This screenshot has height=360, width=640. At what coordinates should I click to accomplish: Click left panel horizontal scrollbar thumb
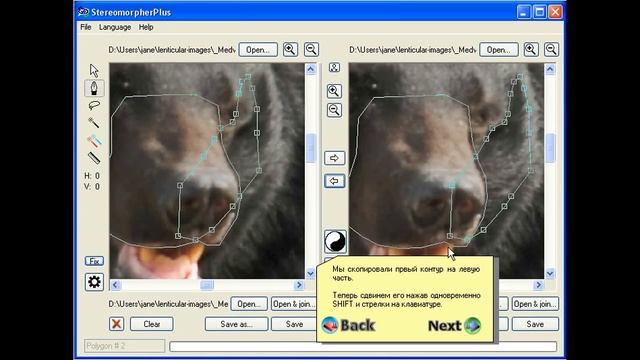[x=207, y=285]
